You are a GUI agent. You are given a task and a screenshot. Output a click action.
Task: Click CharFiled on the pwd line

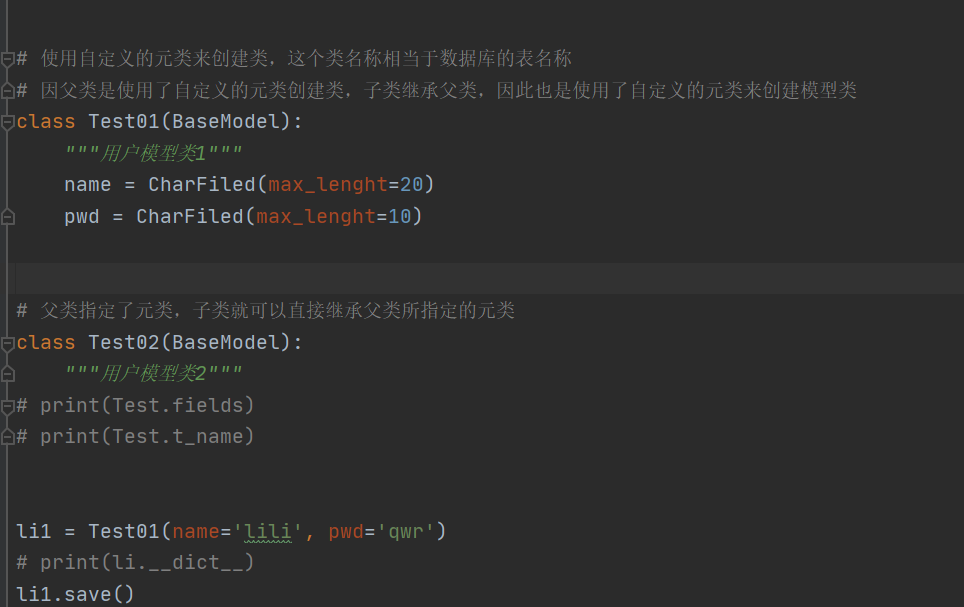(x=189, y=216)
